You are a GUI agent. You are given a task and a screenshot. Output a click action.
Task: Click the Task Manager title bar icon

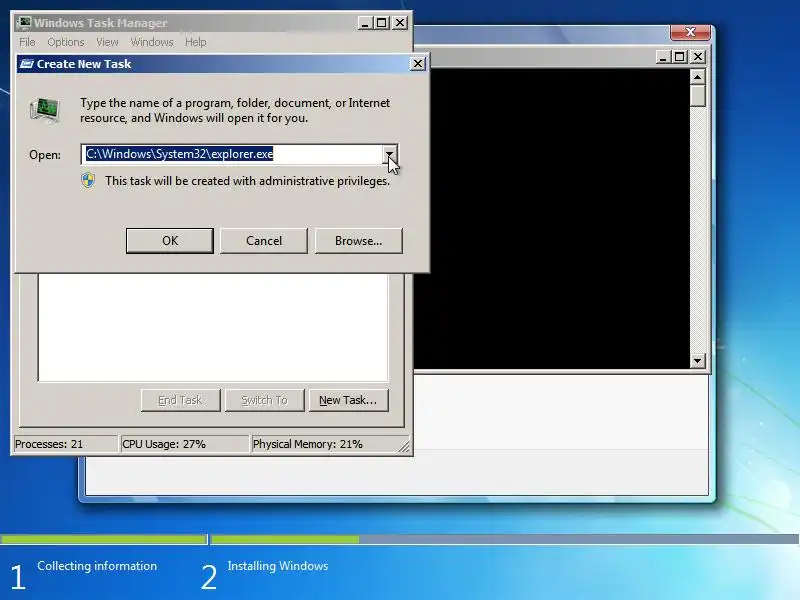point(24,22)
